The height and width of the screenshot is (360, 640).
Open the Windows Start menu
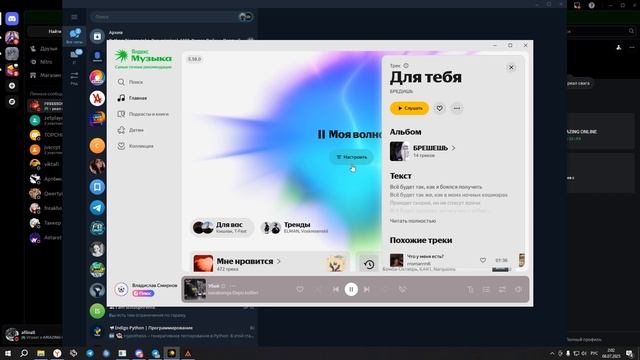click(x=8, y=353)
